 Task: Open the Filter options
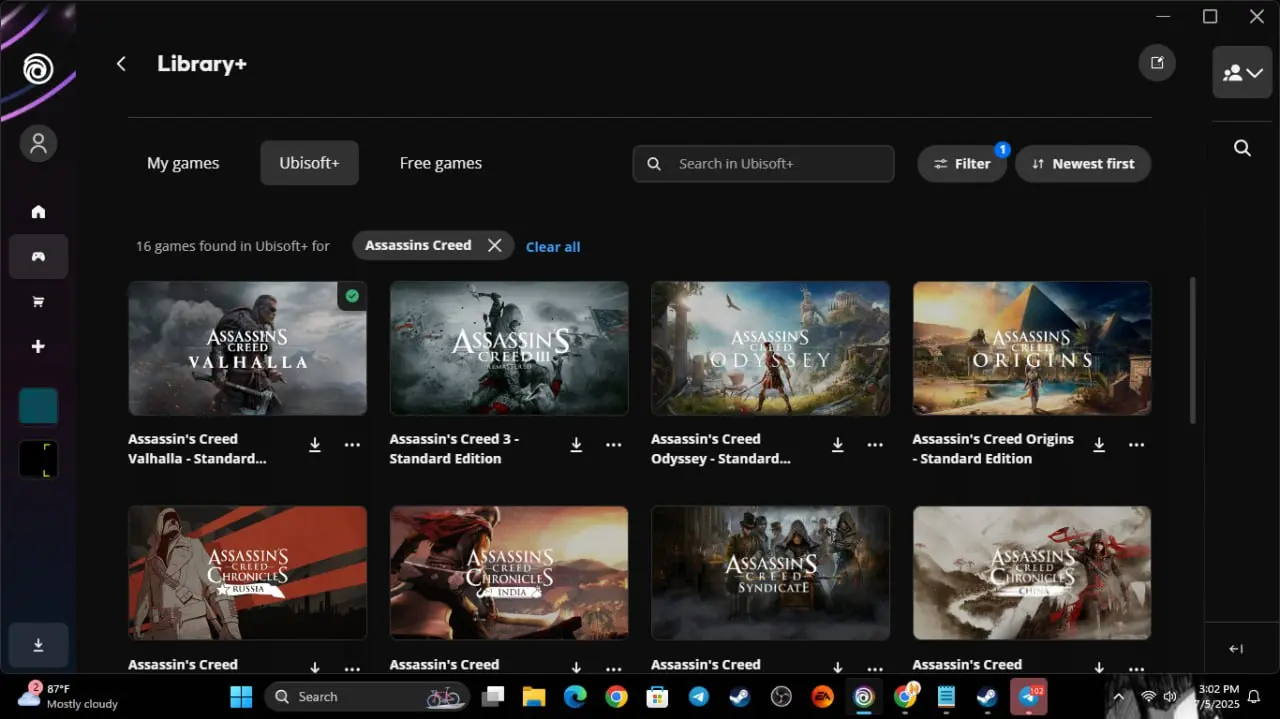pyautogui.click(x=961, y=164)
